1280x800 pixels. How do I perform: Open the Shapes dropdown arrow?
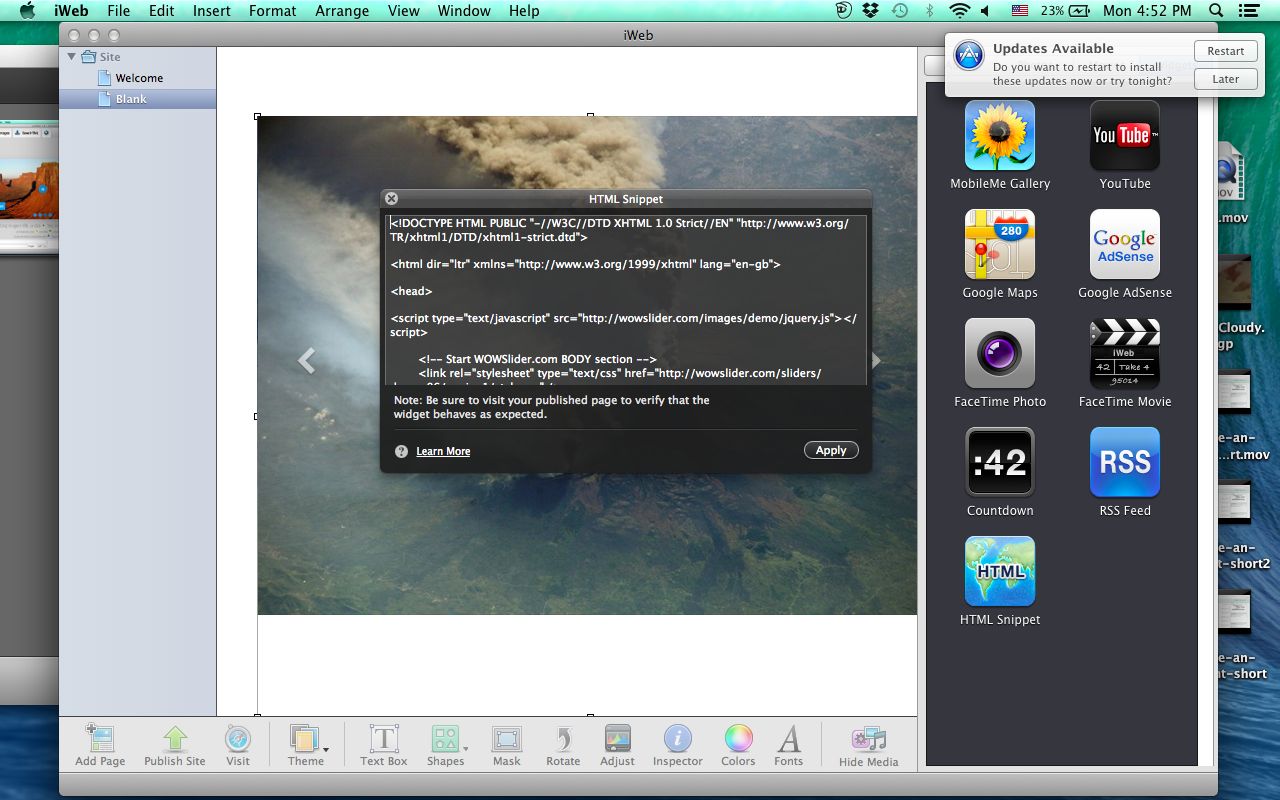465,749
